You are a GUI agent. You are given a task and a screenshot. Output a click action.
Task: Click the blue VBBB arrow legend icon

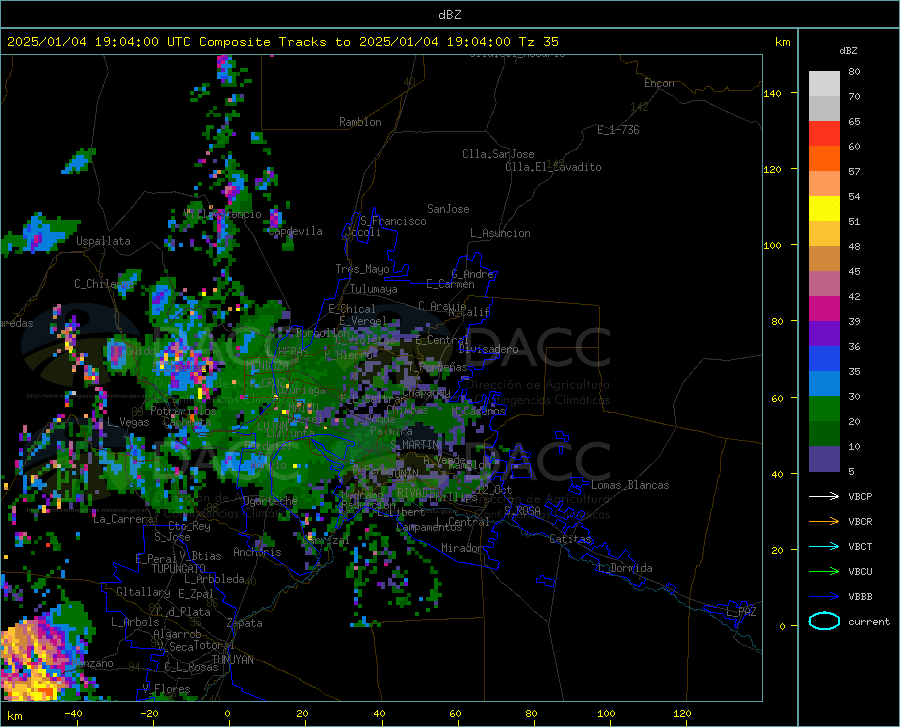point(824,596)
